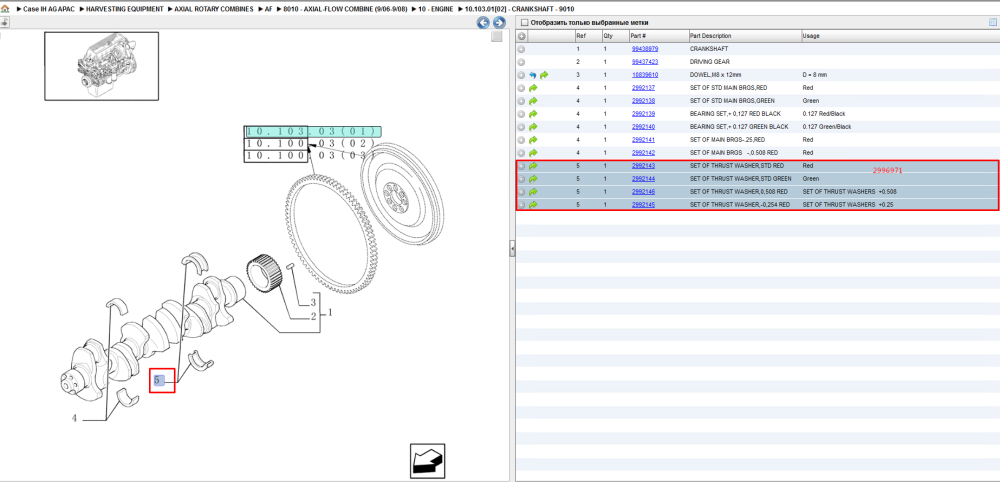1000x482 pixels.
Task: Click the grid icon at parts list header right
Action: pos(992,22)
